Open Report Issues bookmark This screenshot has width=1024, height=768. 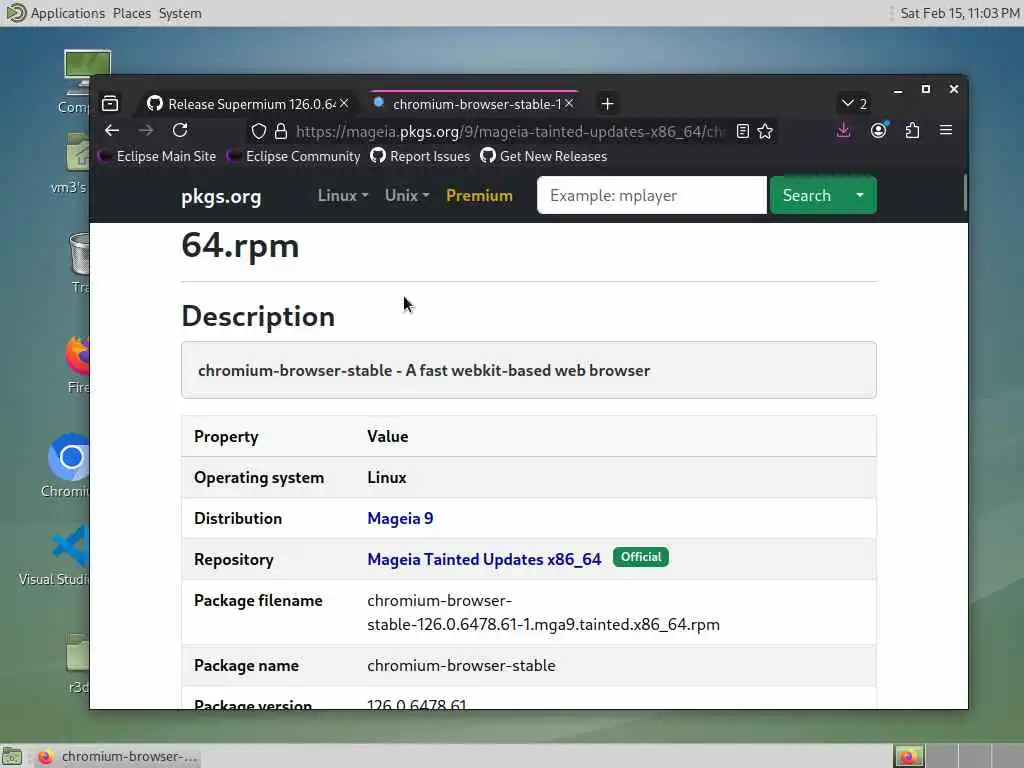(420, 156)
